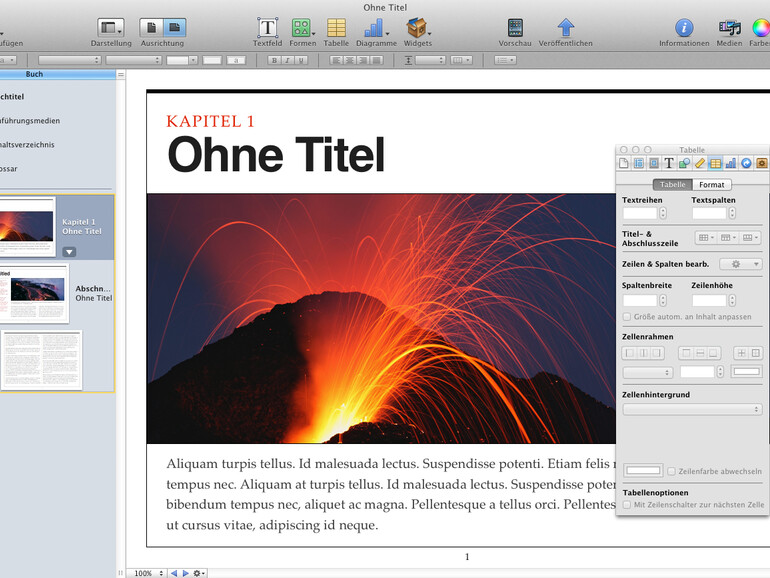This screenshot has height=578, width=770.
Task: Open the Formen shapes tool
Action: point(301,28)
